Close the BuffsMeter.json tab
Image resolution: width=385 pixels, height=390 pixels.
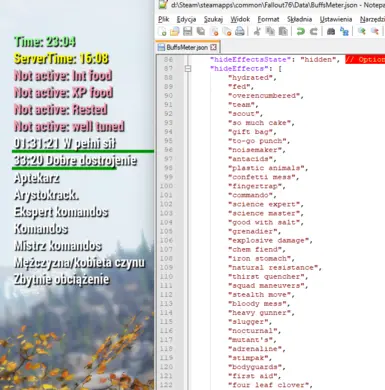point(213,47)
